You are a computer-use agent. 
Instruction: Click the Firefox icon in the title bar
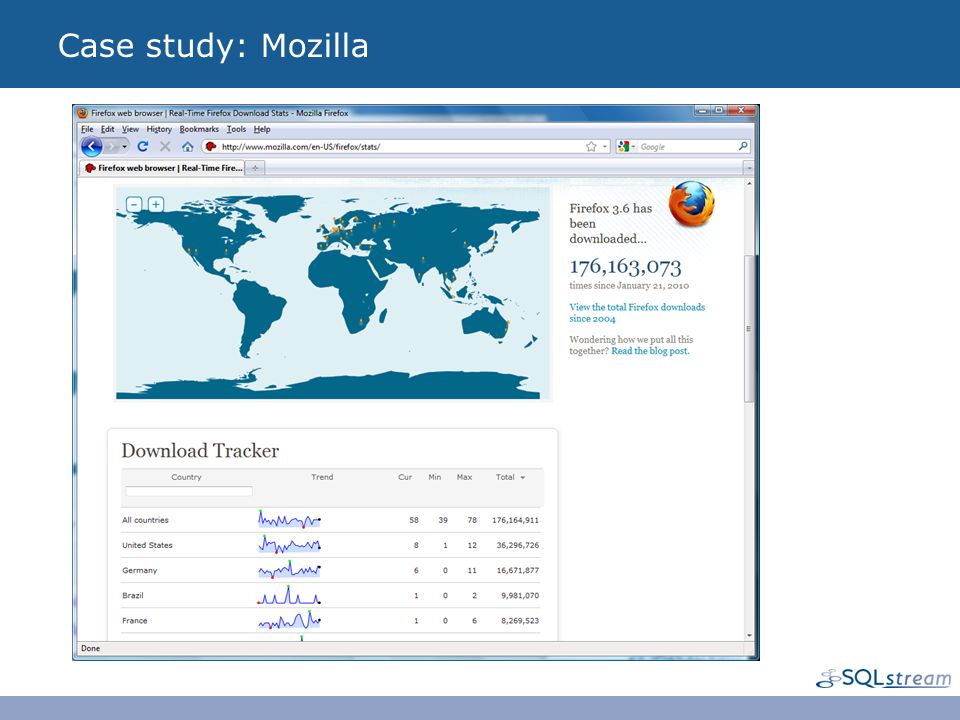click(83, 113)
